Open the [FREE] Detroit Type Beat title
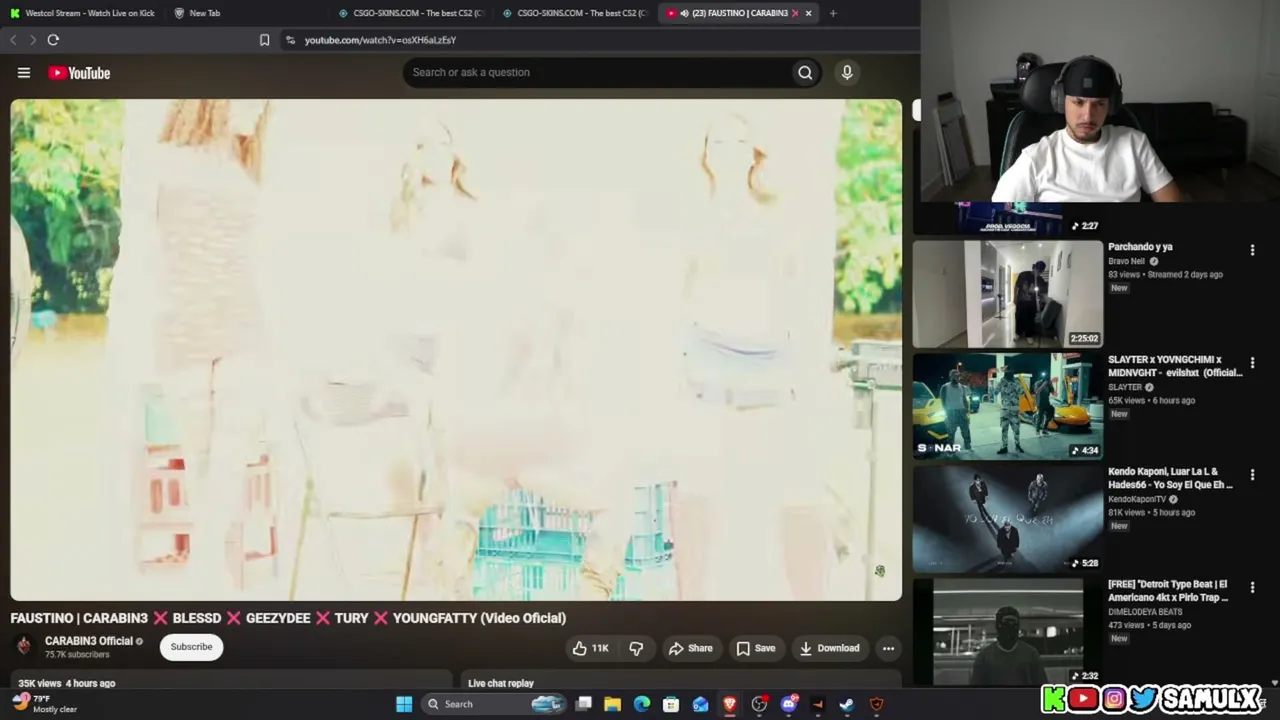Image resolution: width=1280 pixels, height=720 pixels. coord(1168,591)
